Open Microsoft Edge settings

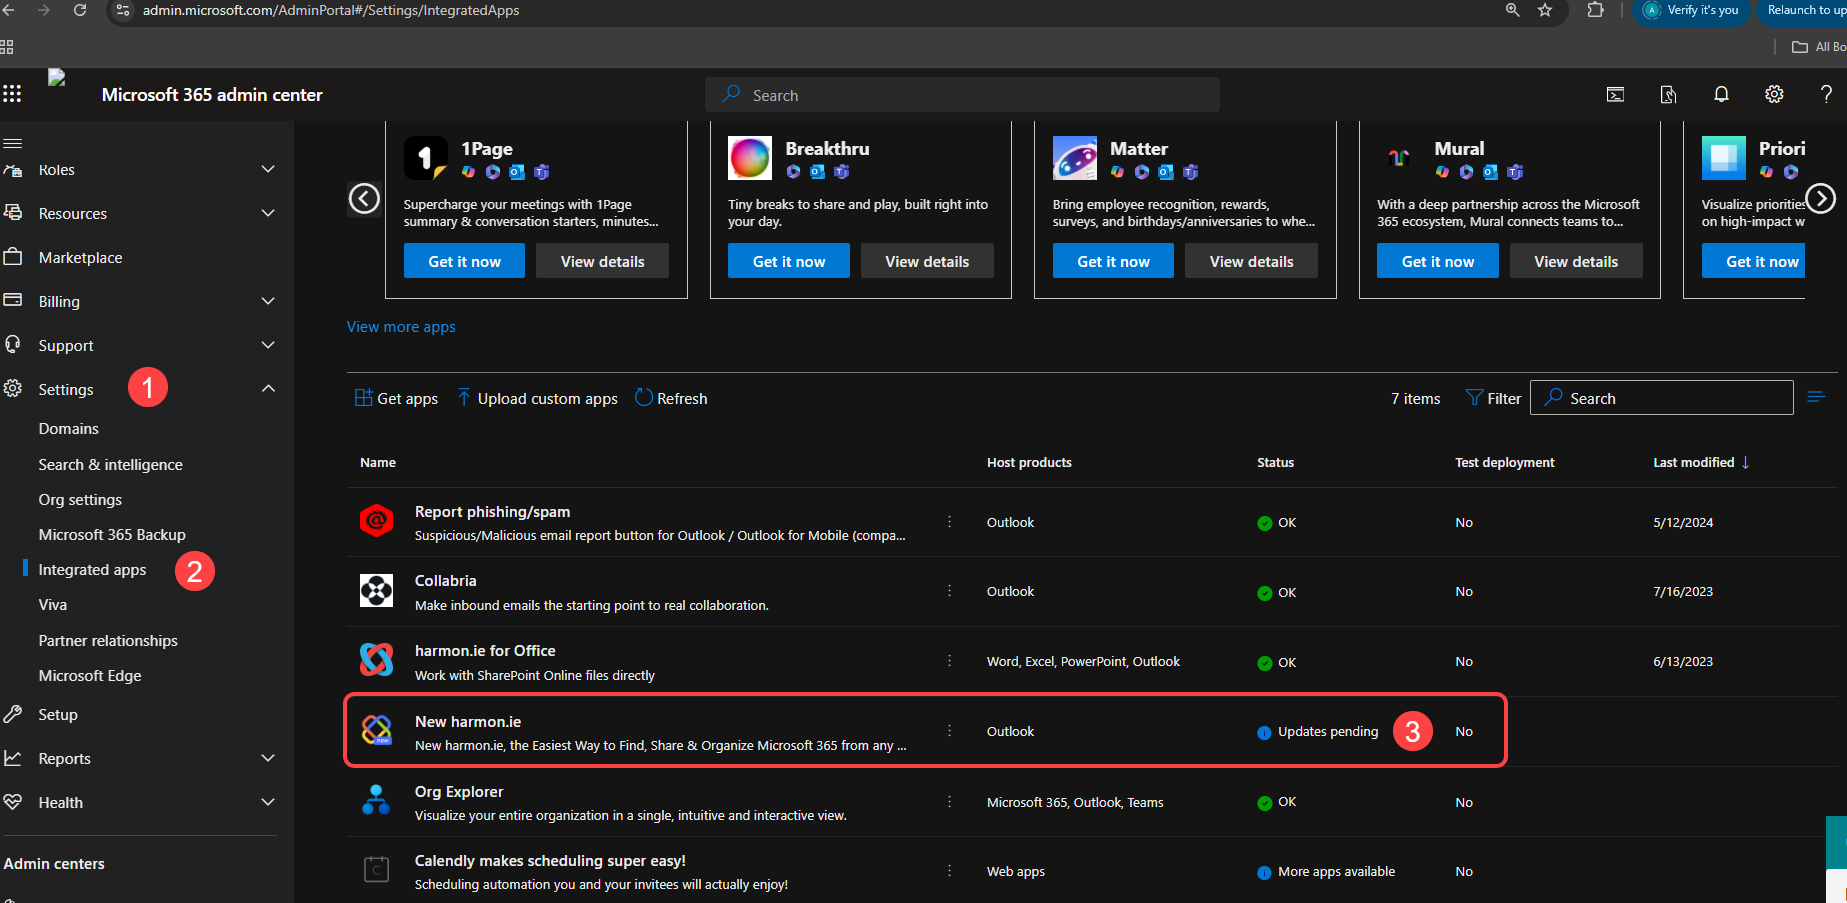coord(90,675)
